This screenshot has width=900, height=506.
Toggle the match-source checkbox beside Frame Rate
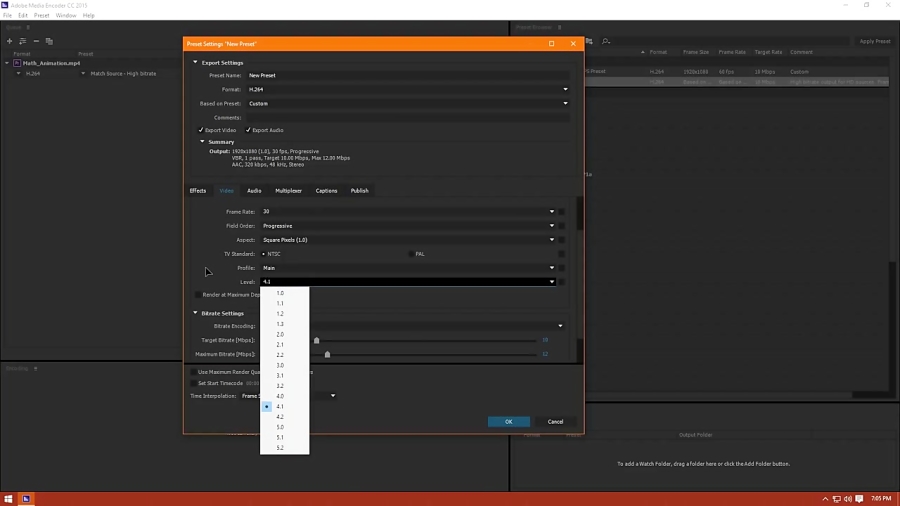click(561, 212)
